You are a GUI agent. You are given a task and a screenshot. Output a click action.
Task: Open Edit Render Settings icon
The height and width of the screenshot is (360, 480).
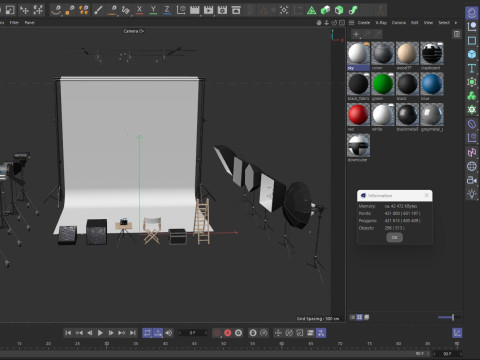coord(222,10)
